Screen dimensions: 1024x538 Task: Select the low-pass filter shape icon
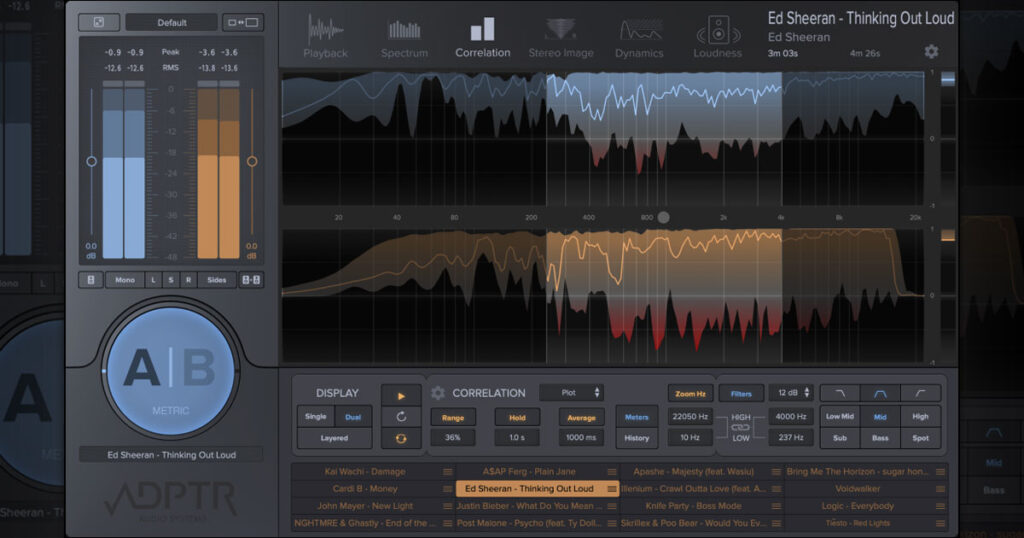pos(840,393)
